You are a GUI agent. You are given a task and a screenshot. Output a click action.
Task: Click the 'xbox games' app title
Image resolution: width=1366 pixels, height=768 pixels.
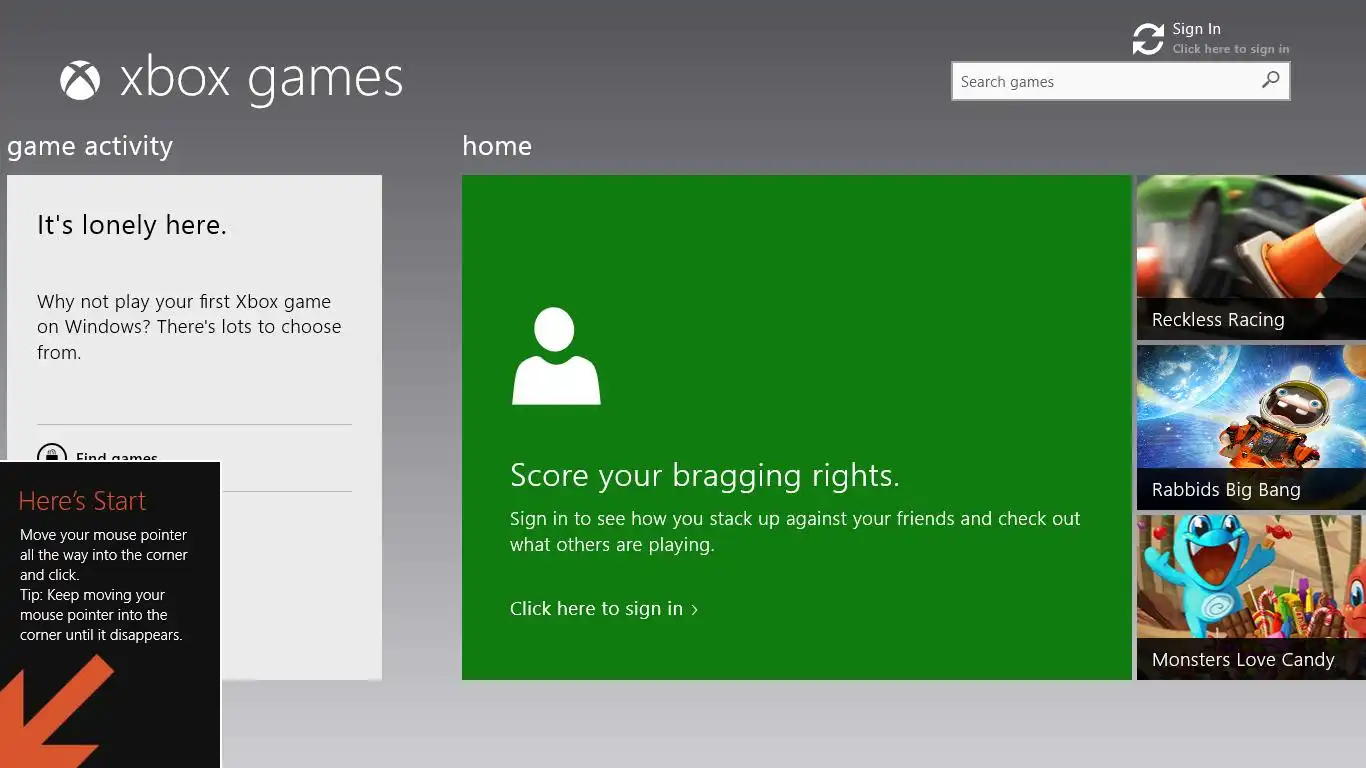[x=261, y=79]
